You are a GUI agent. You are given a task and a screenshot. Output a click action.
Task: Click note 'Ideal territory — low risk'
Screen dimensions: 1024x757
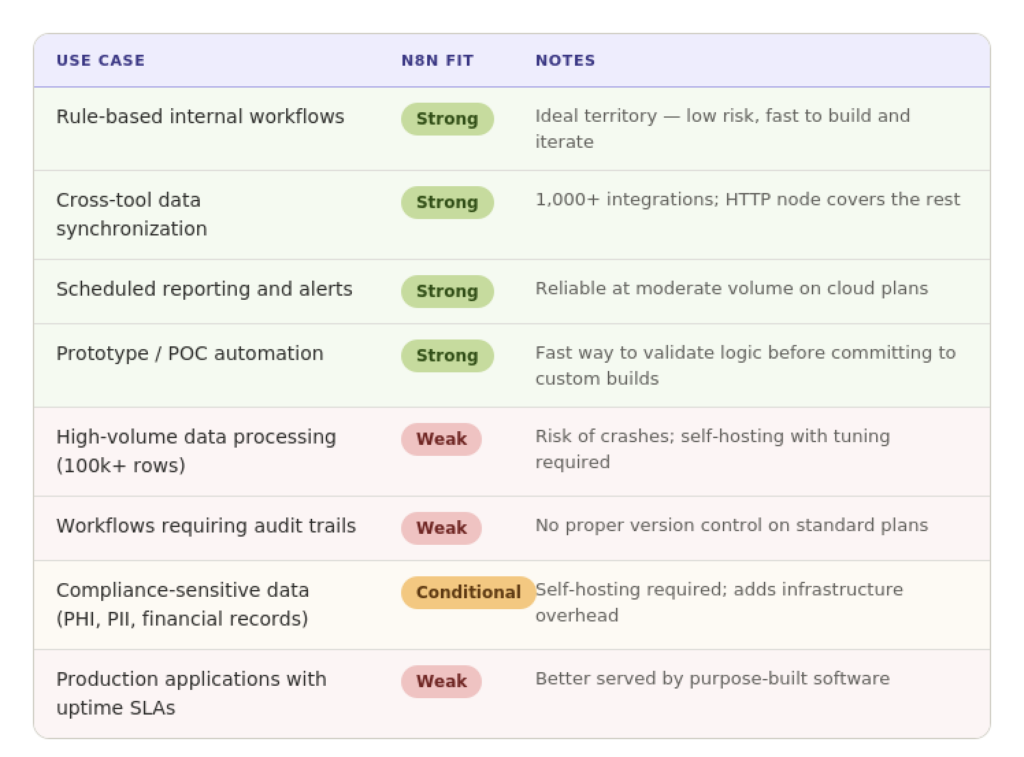coord(722,129)
